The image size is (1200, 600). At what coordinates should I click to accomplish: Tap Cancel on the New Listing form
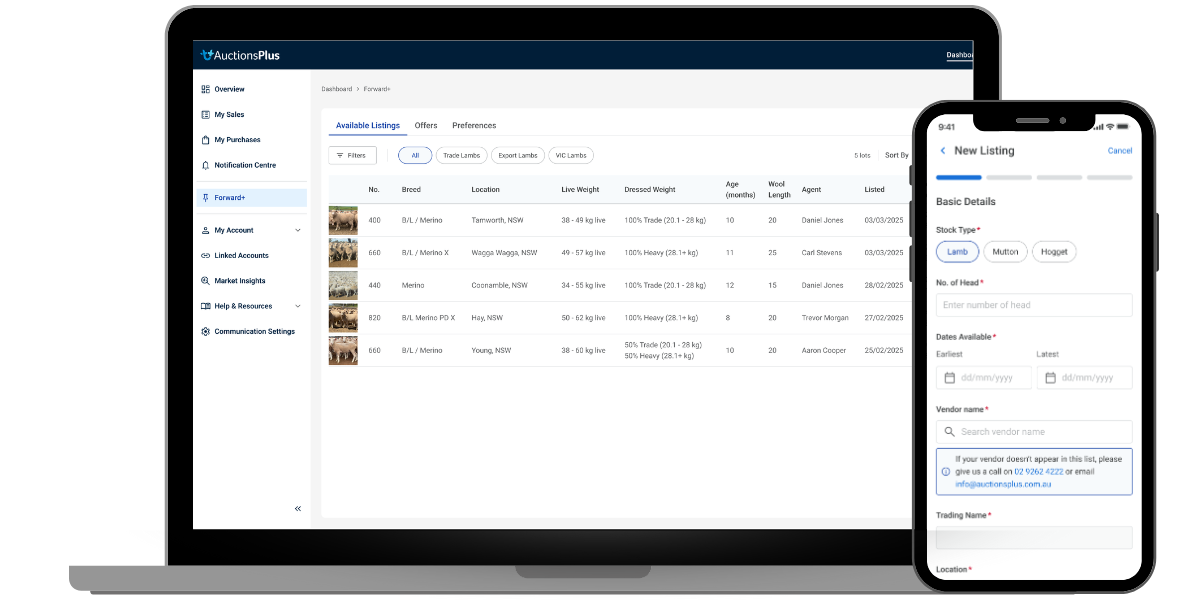pos(1119,151)
